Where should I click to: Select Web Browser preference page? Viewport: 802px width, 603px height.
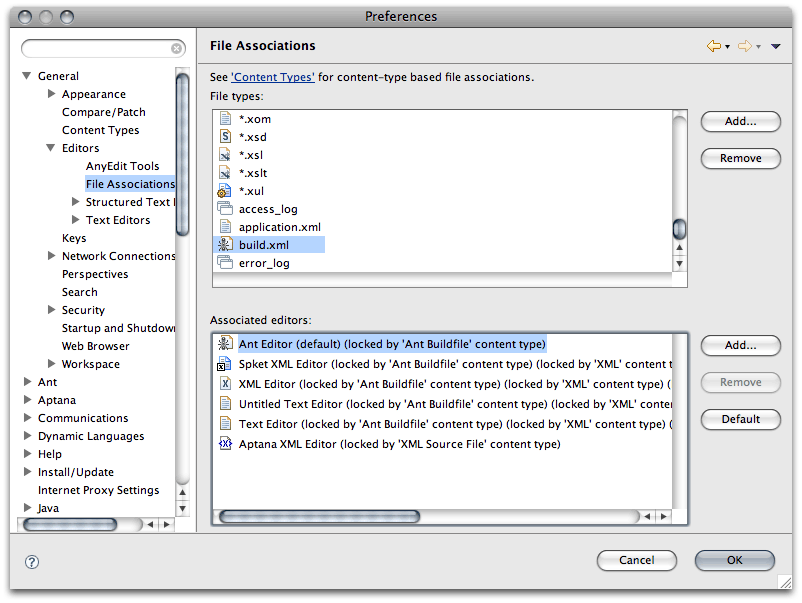pos(95,346)
